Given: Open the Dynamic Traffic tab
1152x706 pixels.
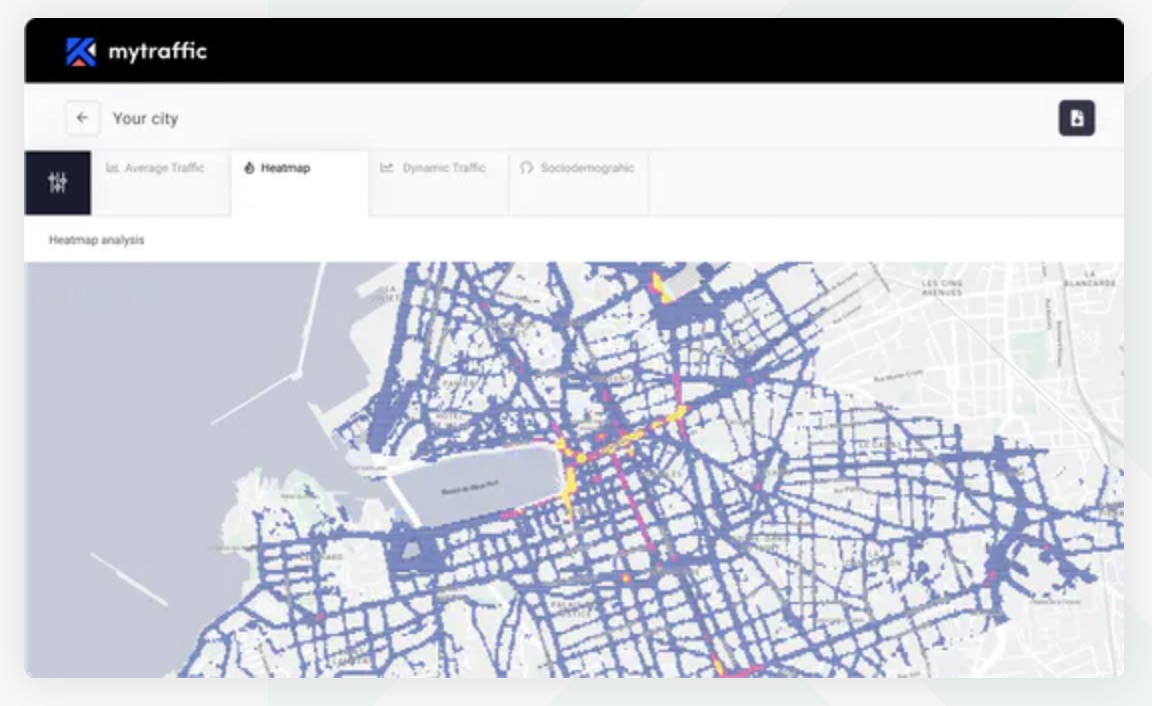Looking at the screenshot, I should [444, 168].
